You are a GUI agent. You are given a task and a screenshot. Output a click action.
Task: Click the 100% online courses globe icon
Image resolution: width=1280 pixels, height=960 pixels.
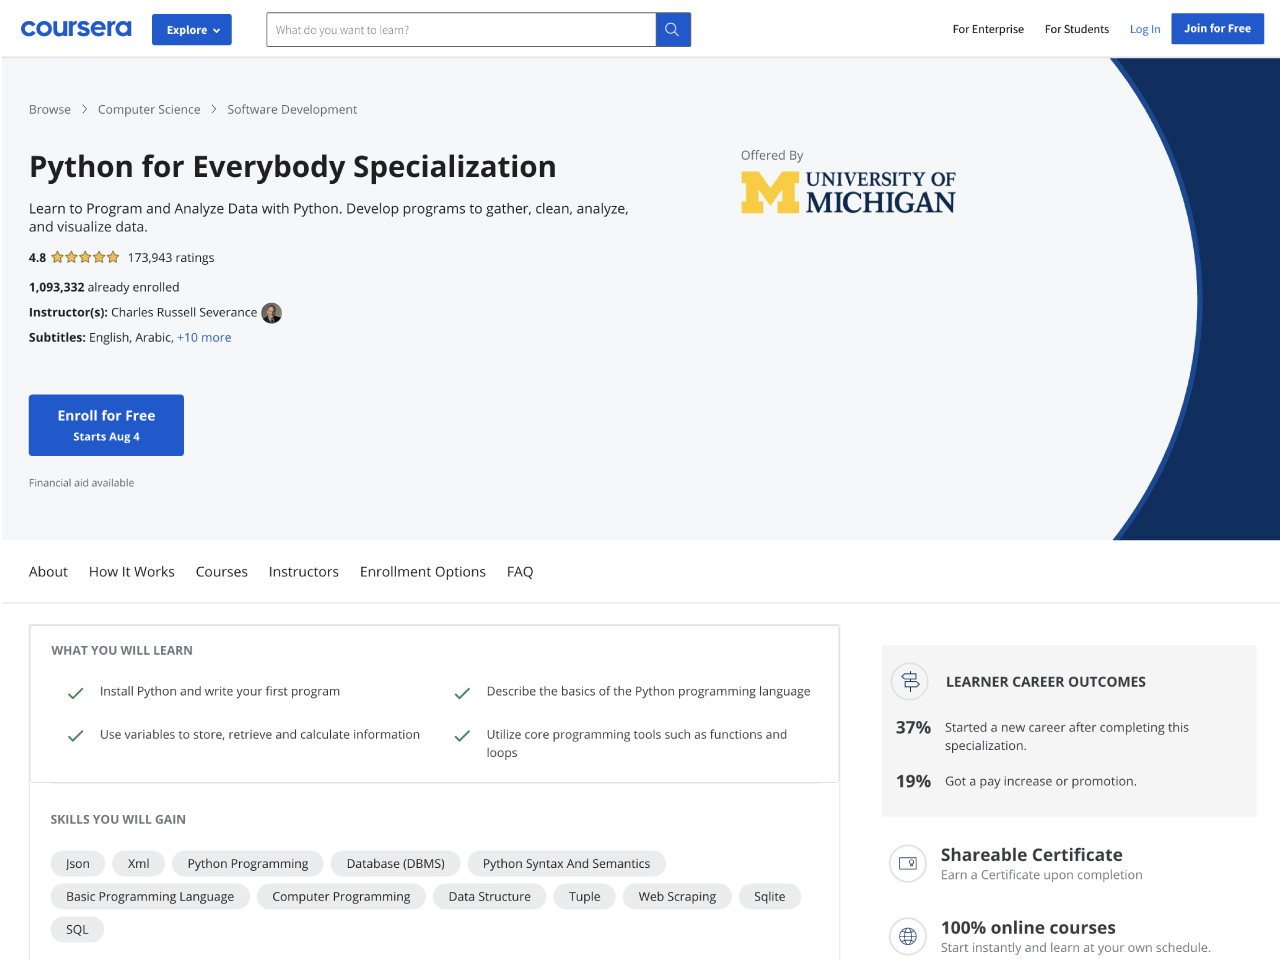[908, 937]
